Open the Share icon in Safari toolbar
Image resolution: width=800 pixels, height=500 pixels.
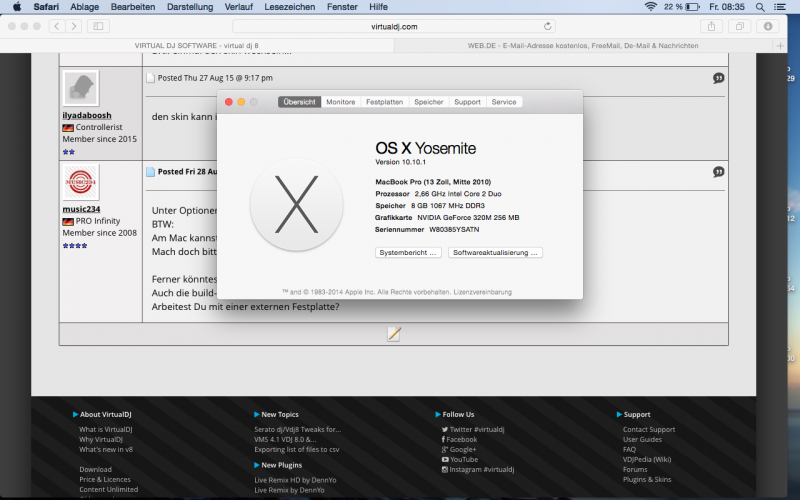(x=712, y=26)
